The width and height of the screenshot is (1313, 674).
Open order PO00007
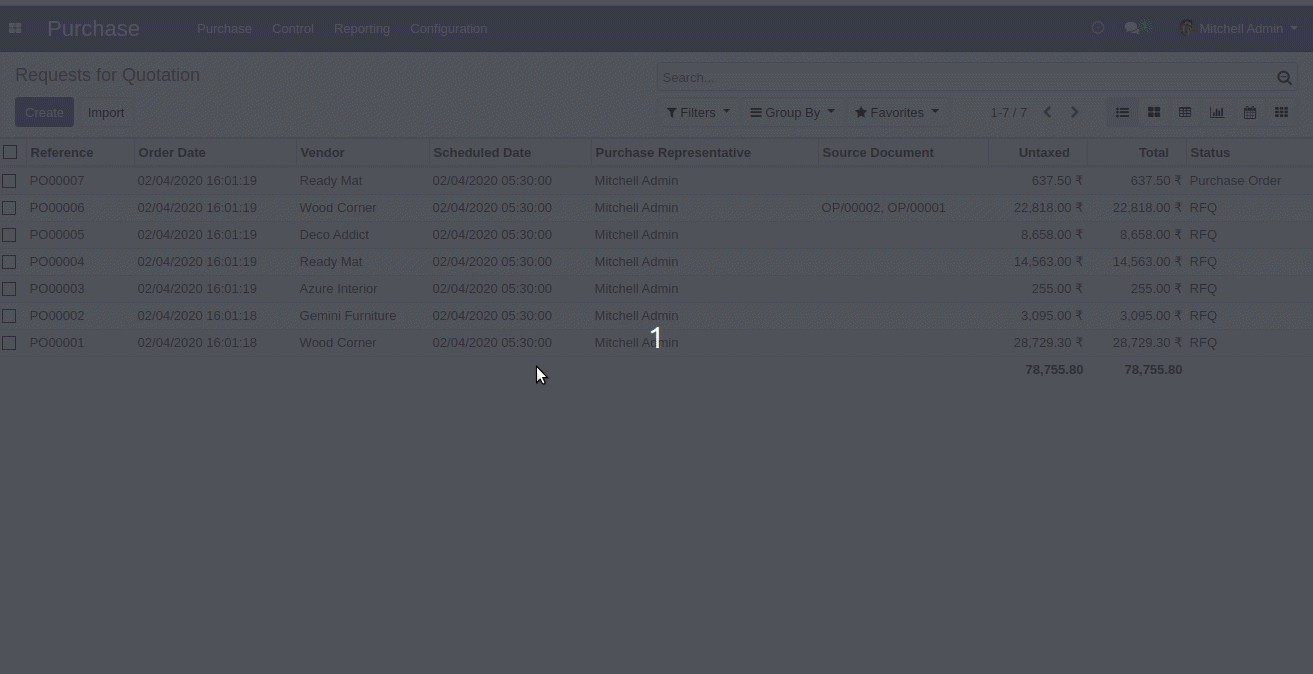click(57, 181)
